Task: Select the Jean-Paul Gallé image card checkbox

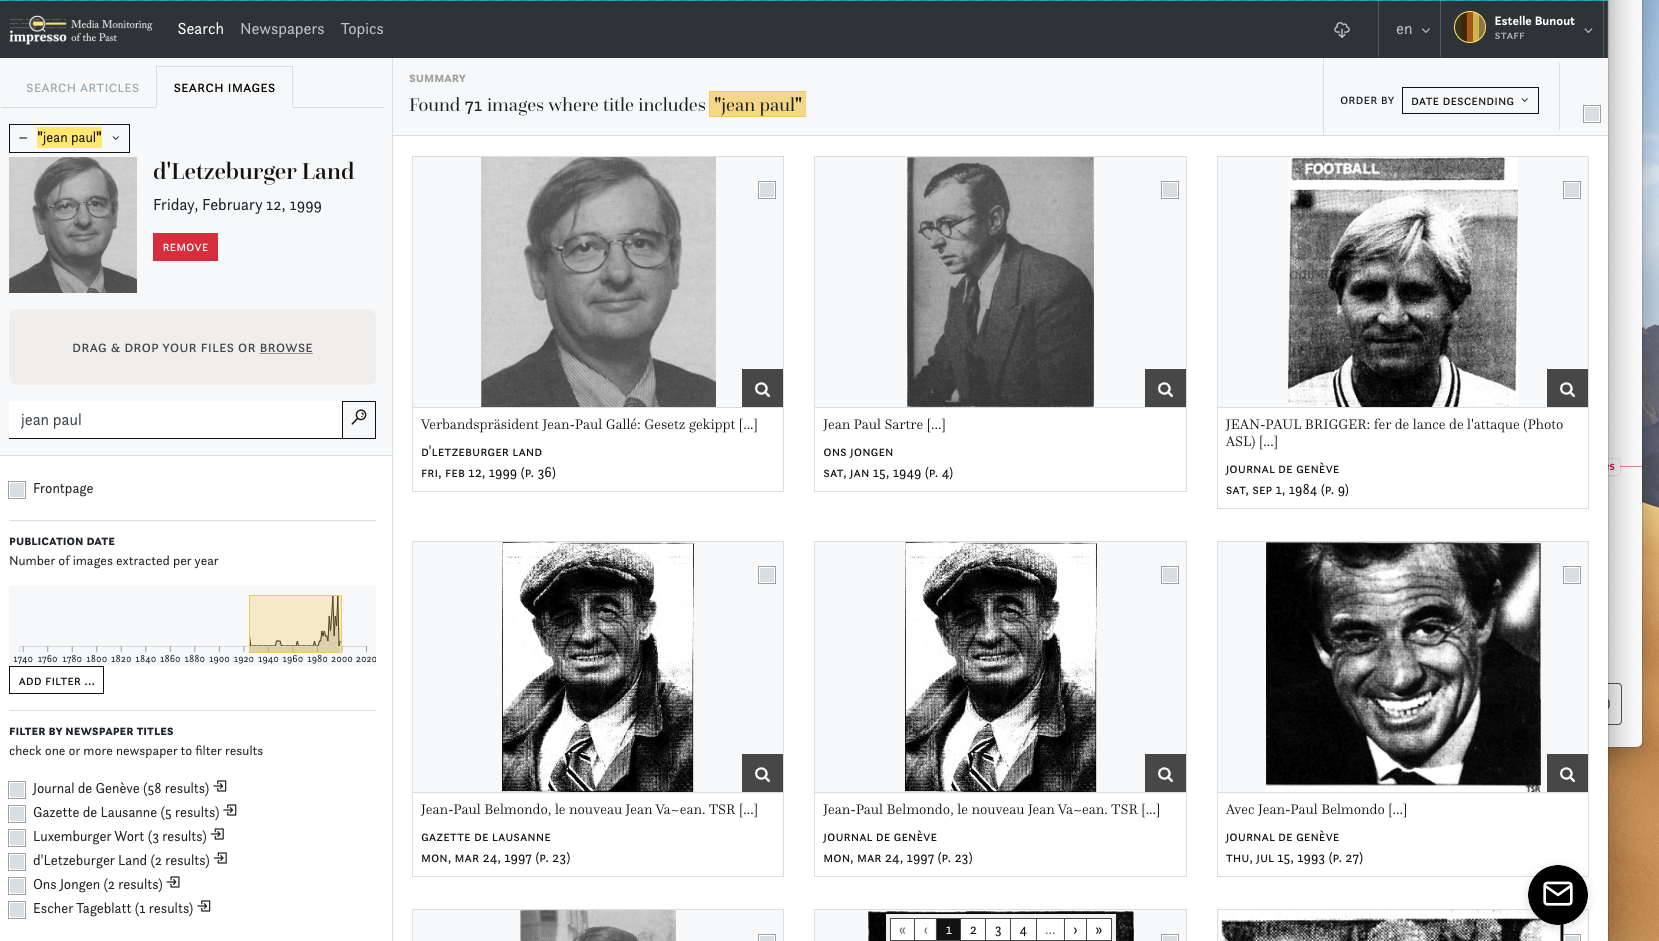Action: coord(767,189)
